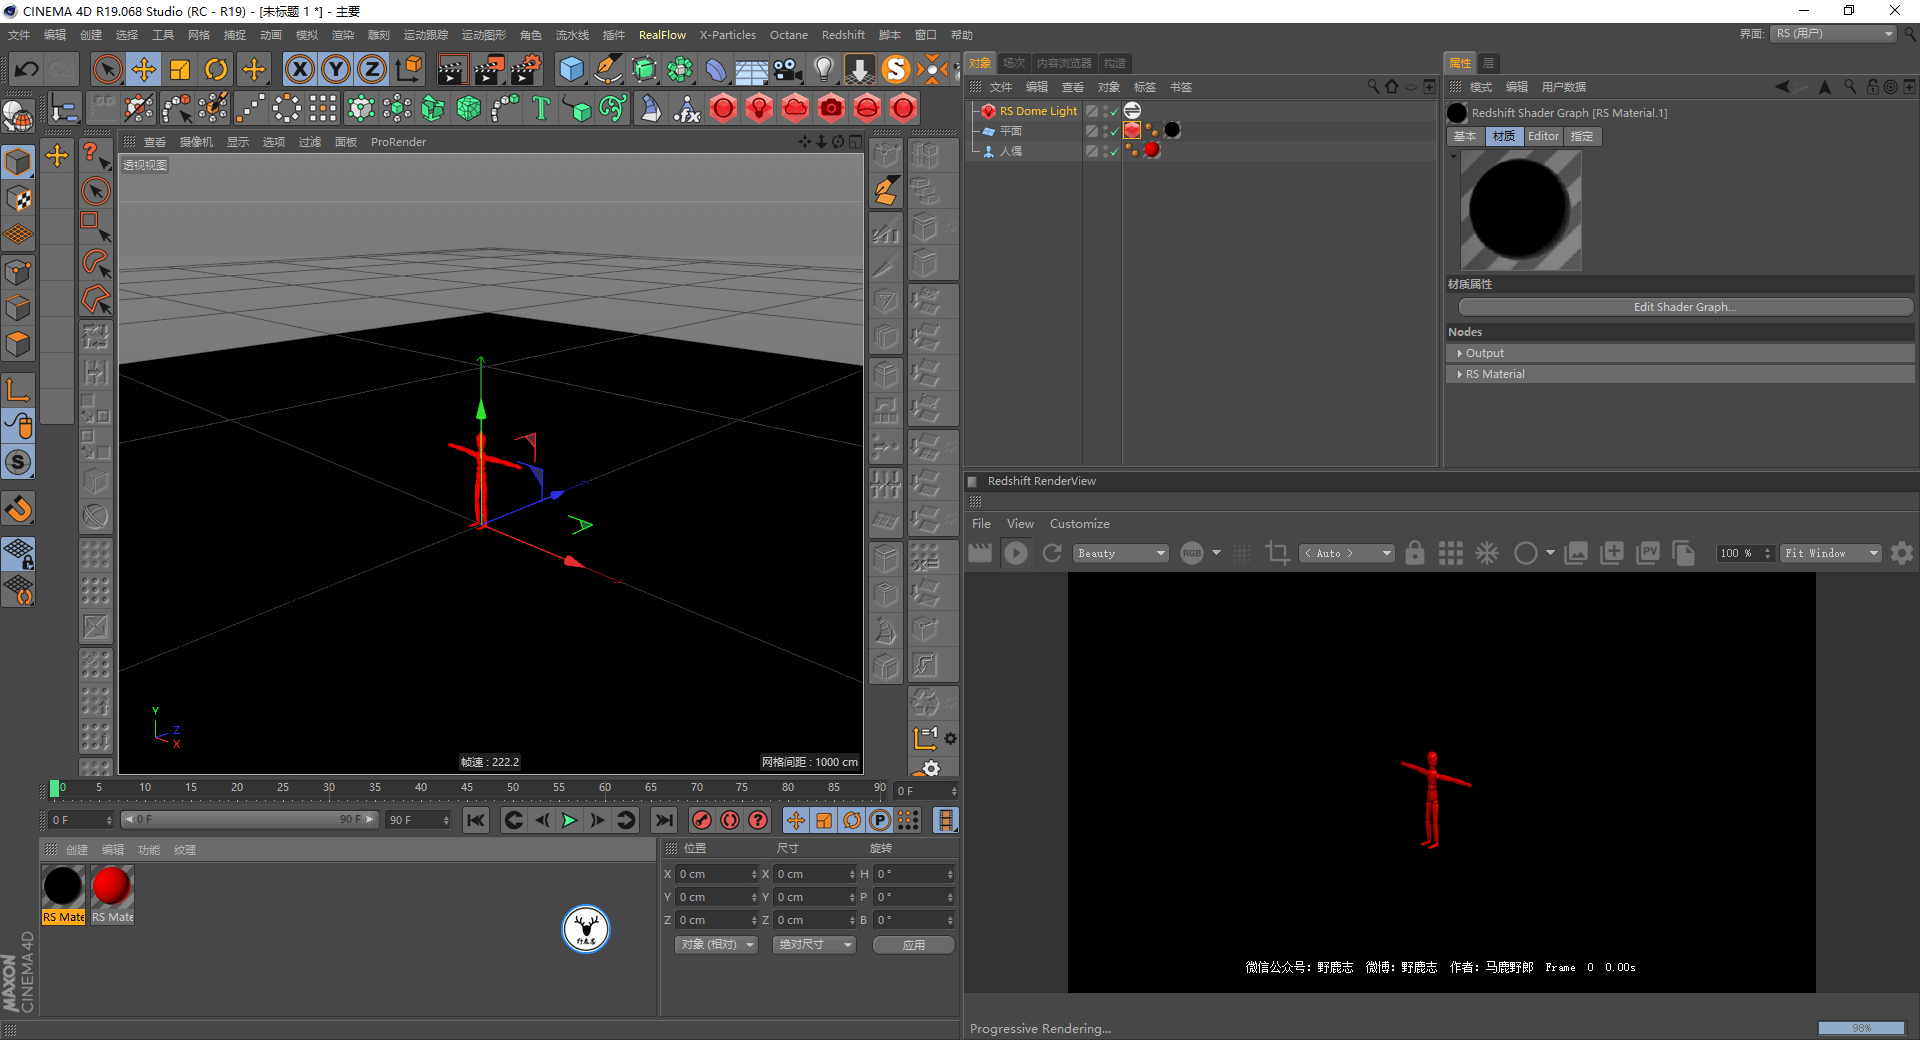Click the RenderView refresh icon
The width and height of the screenshot is (1920, 1040).
click(x=1052, y=553)
